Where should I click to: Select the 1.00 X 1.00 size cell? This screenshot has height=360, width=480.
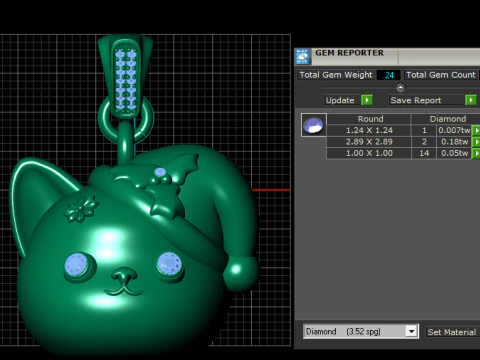(369, 153)
